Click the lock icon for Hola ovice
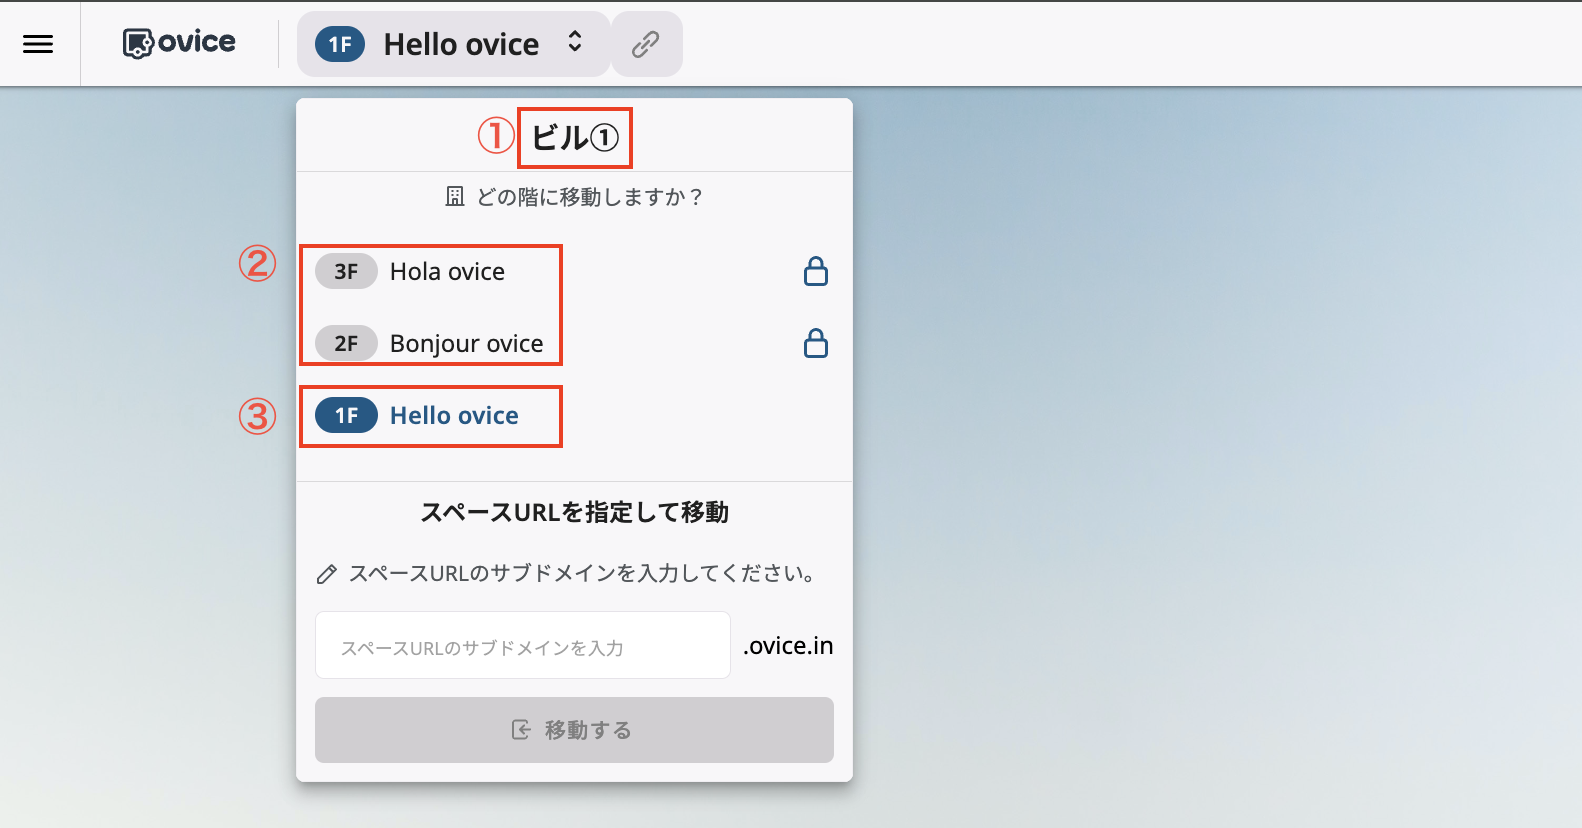This screenshot has width=1582, height=828. click(816, 271)
